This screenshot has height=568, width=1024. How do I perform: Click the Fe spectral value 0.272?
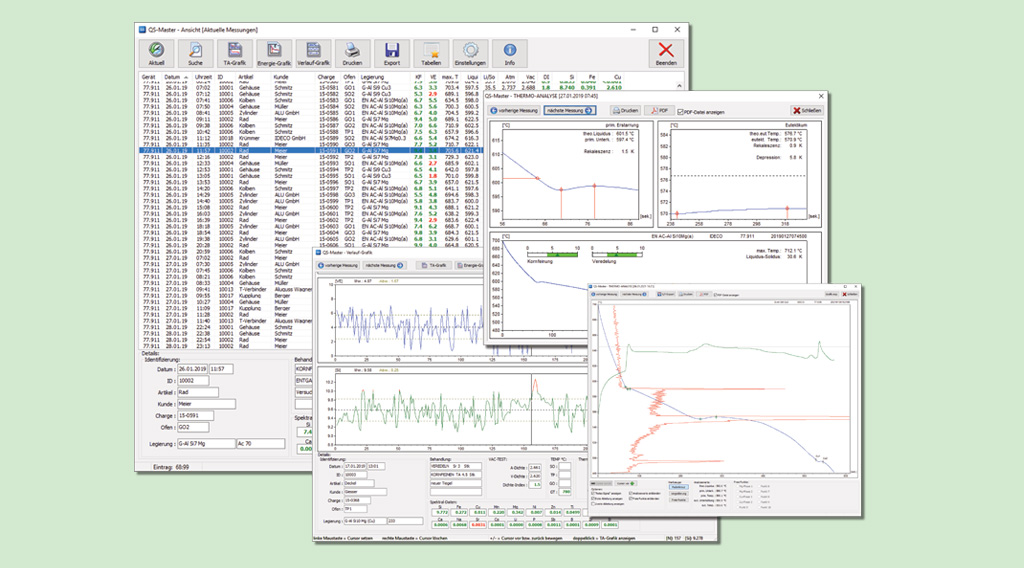point(460,513)
